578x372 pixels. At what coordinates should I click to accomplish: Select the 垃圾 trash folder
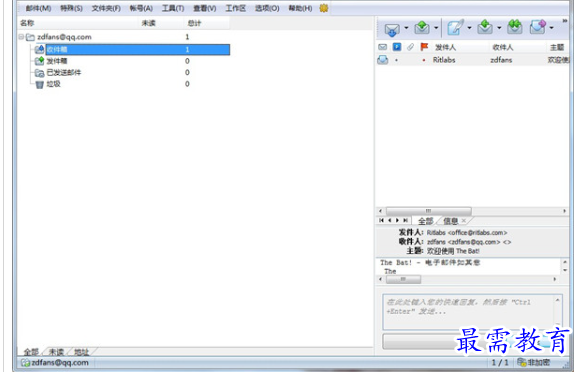tap(53, 84)
